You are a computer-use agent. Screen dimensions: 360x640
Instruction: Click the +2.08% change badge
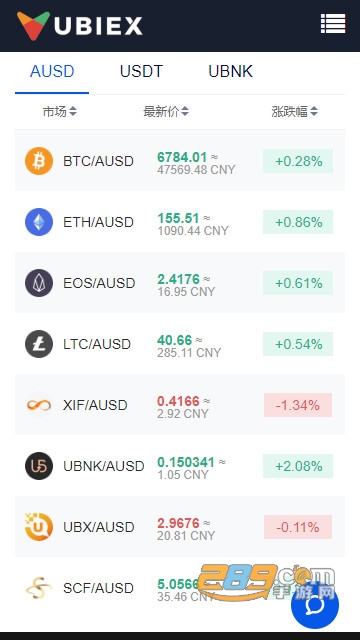tap(298, 466)
